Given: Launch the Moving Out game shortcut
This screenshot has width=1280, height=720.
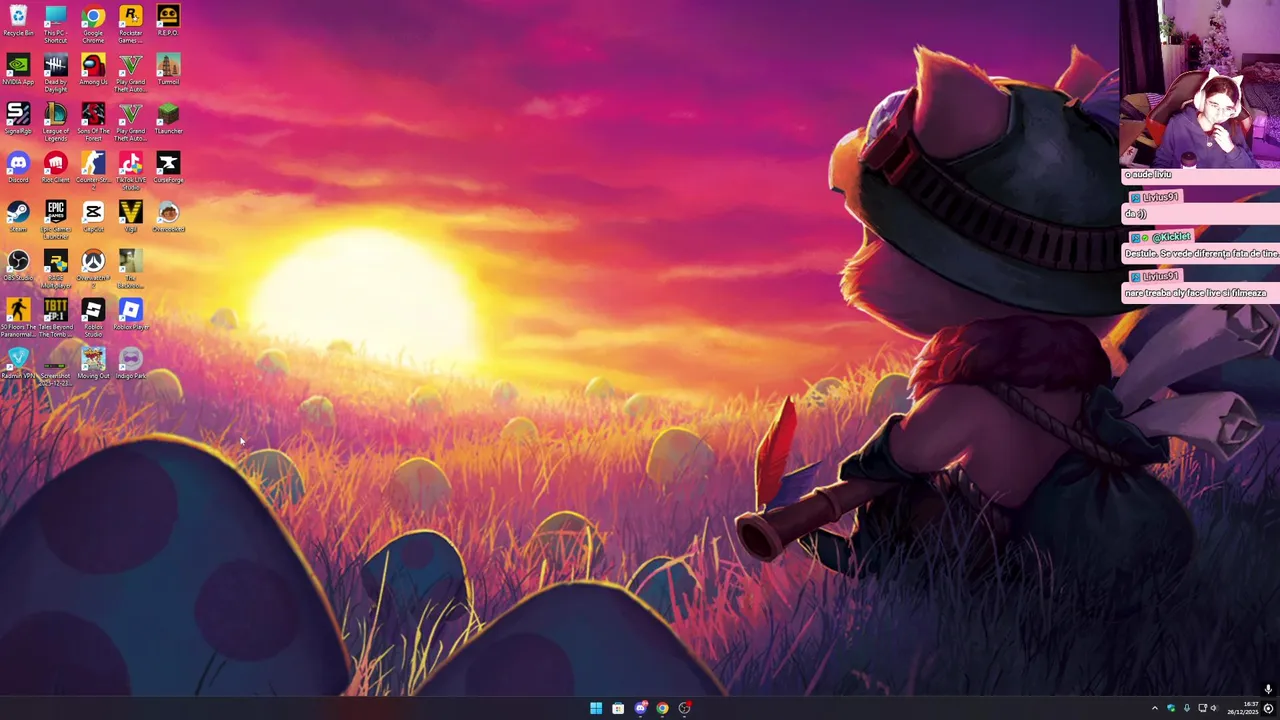Looking at the screenshot, I should click(93, 364).
